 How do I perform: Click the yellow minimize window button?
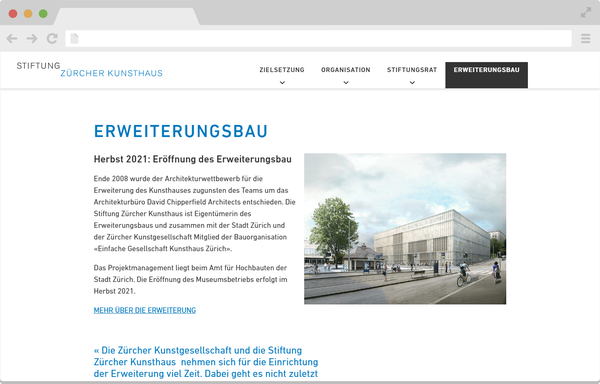[28, 14]
